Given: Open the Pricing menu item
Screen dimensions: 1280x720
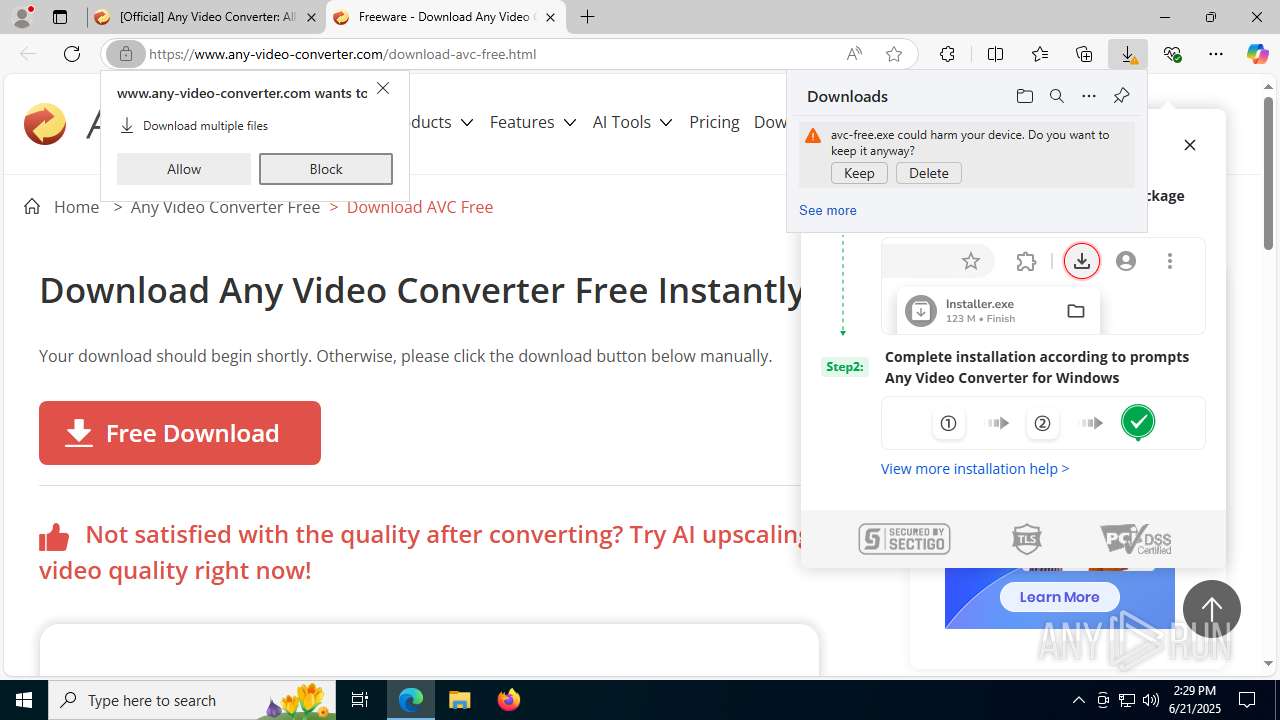Looking at the screenshot, I should 714,122.
